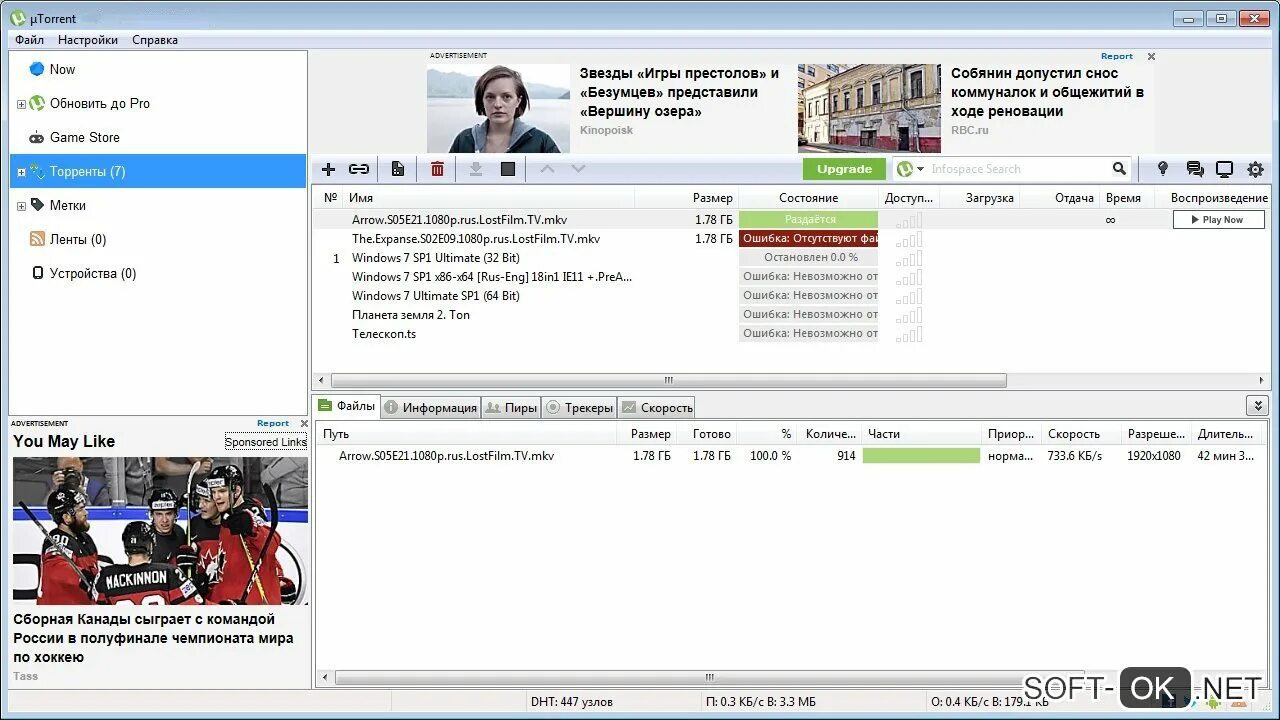This screenshot has width=1280, height=720.
Task: Click the lightbulb tips icon
Action: (x=1162, y=169)
